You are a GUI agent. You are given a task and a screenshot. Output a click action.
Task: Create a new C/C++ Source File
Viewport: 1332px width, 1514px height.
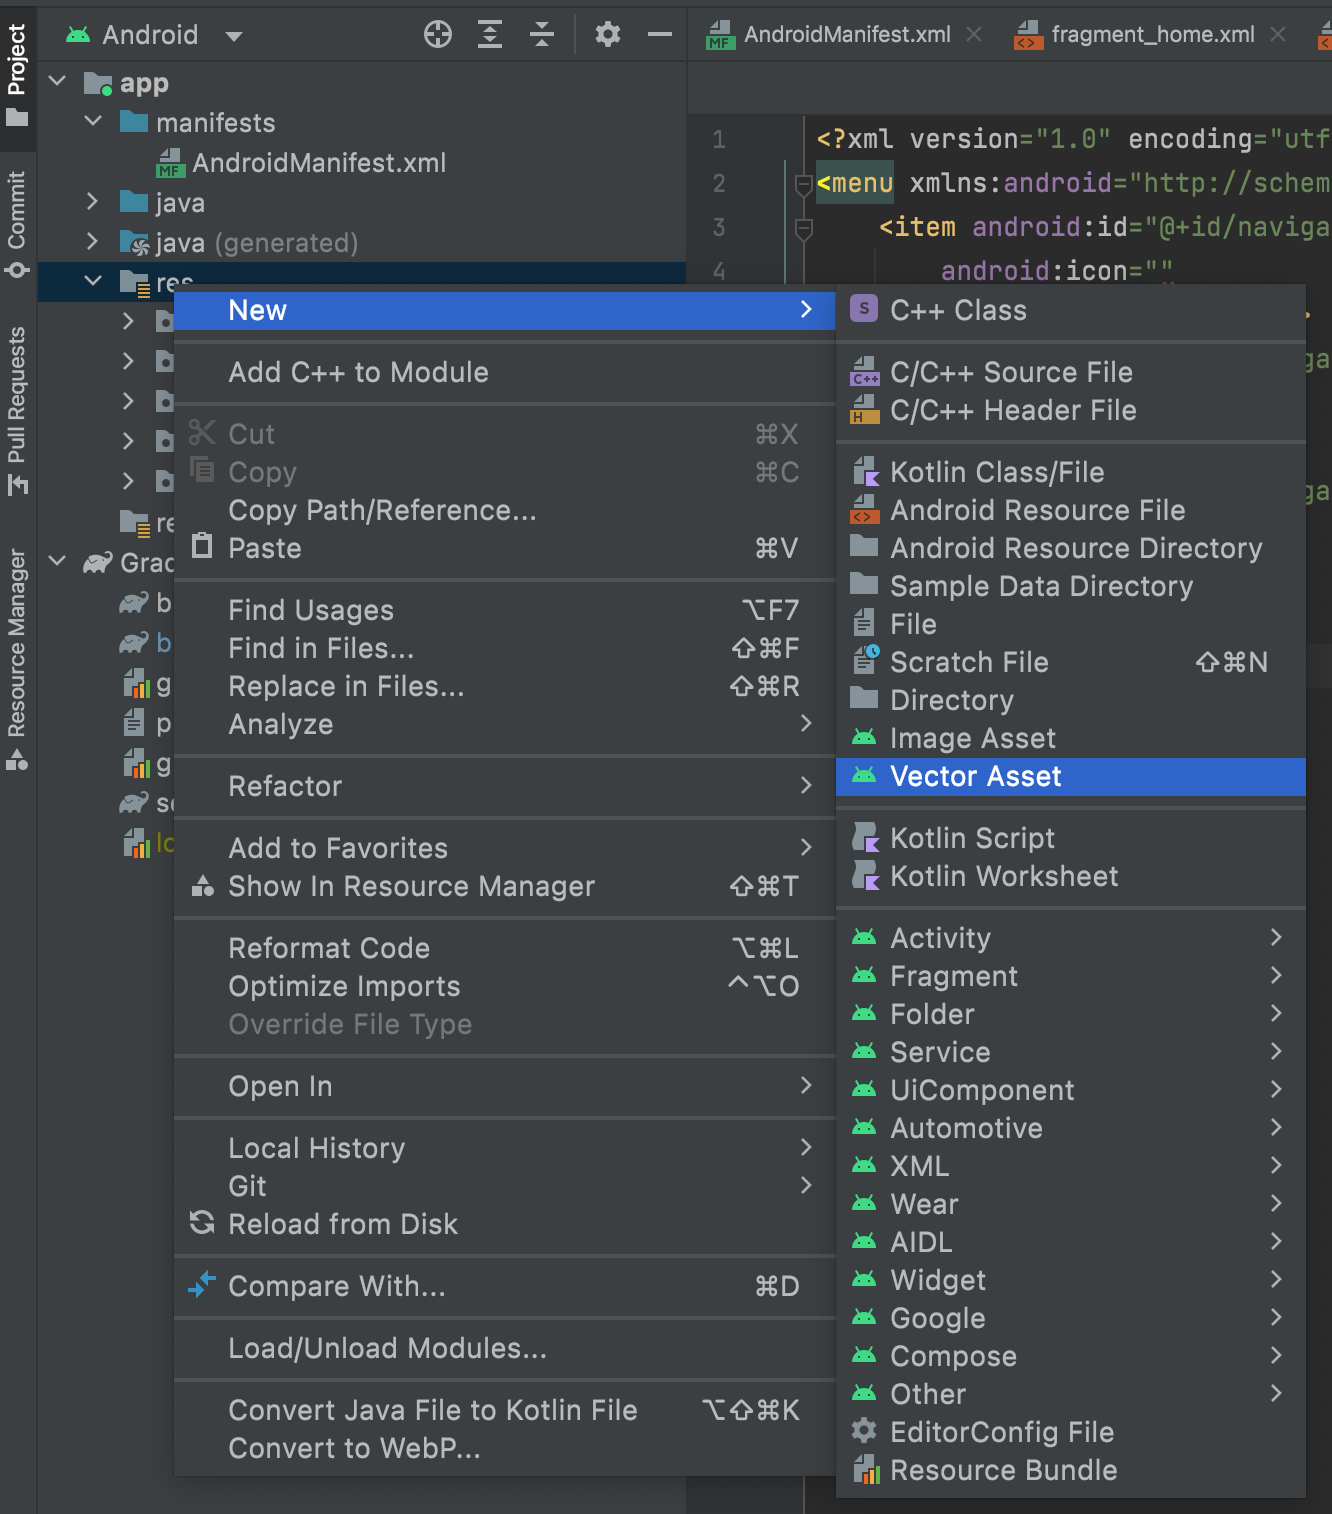(1071, 373)
